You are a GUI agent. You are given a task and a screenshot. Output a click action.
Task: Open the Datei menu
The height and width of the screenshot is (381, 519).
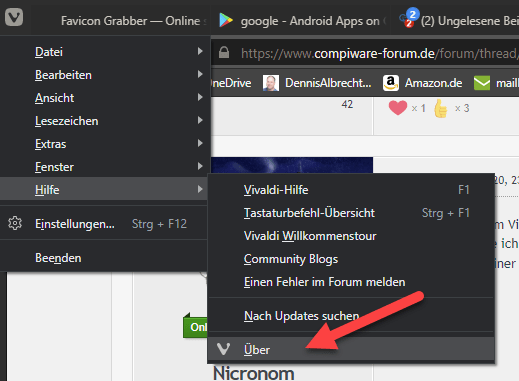[x=105, y=52]
